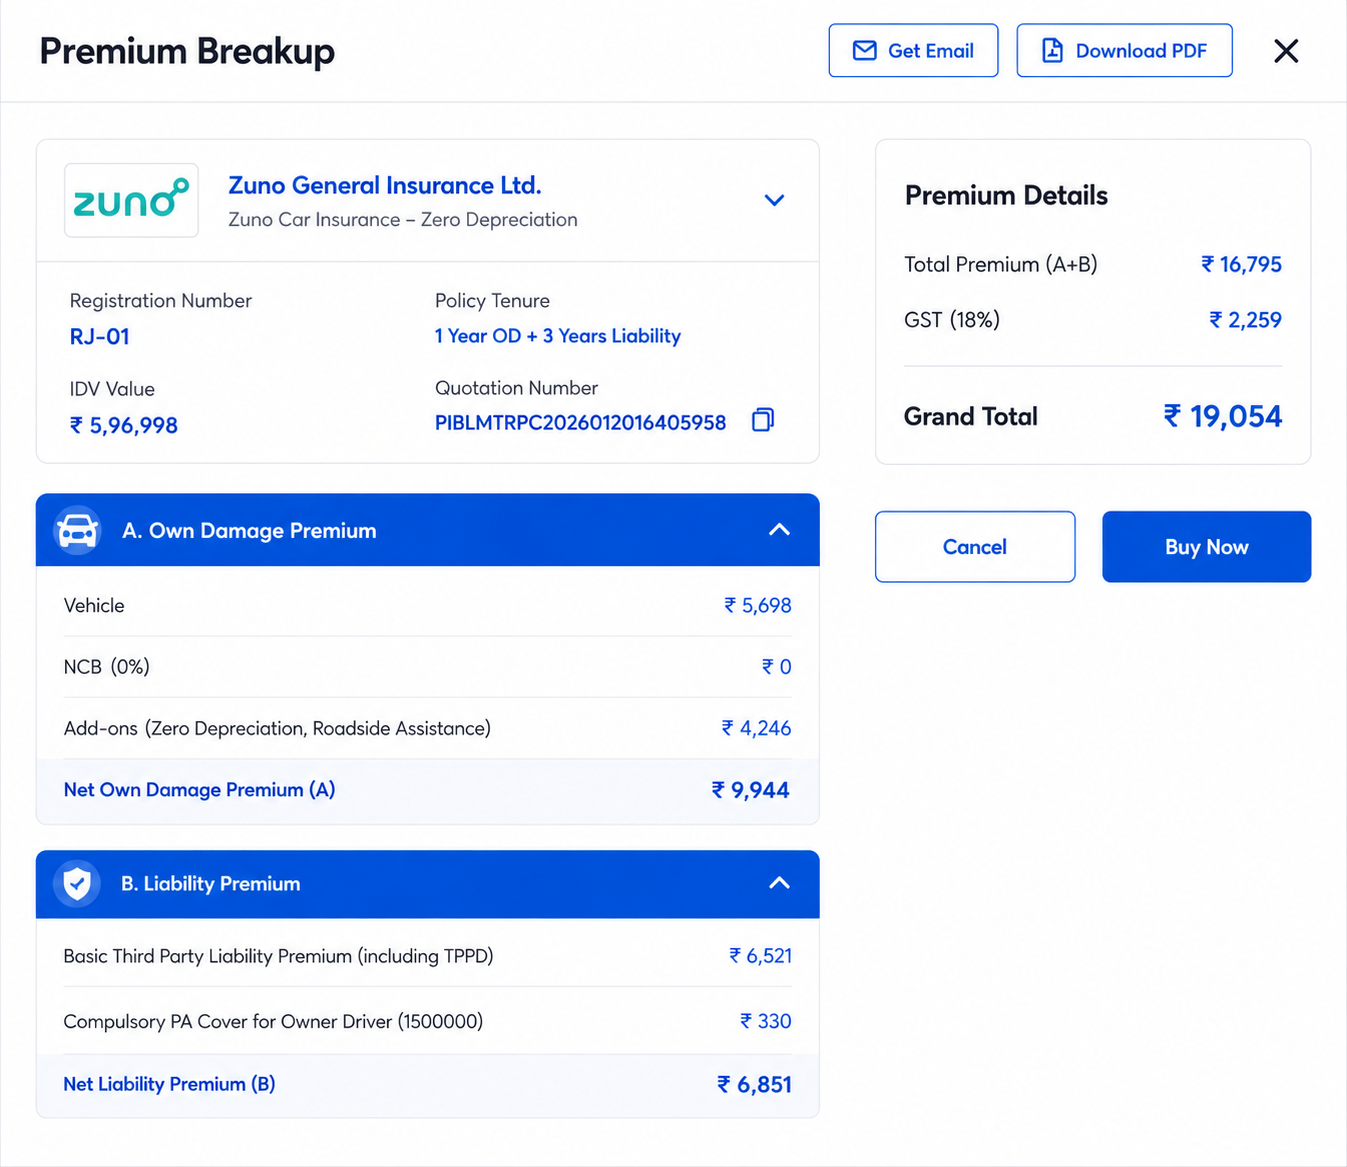Download the premium breakup PDF
The height and width of the screenshot is (1167, 1347).
click(x=1124, y=51)
